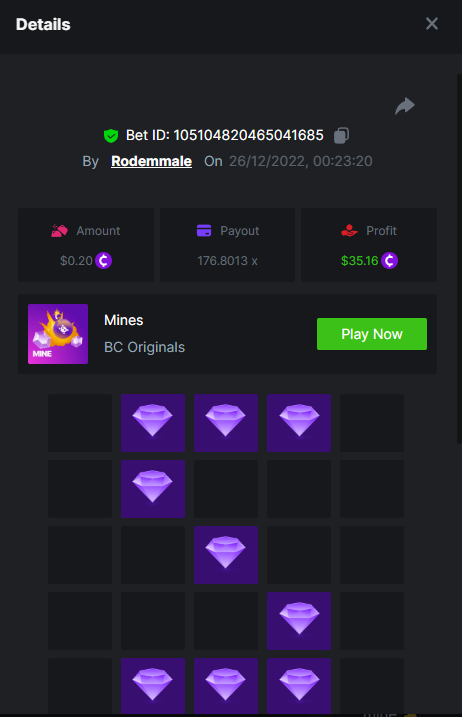Image resolution: width=462 pixels, height=717 pixels.
Task: Select the second-row diamond tile
Action: [x=153, y=489]
